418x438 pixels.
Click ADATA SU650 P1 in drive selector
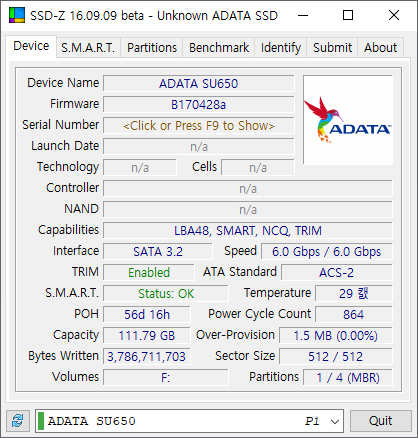coord(189,421)
